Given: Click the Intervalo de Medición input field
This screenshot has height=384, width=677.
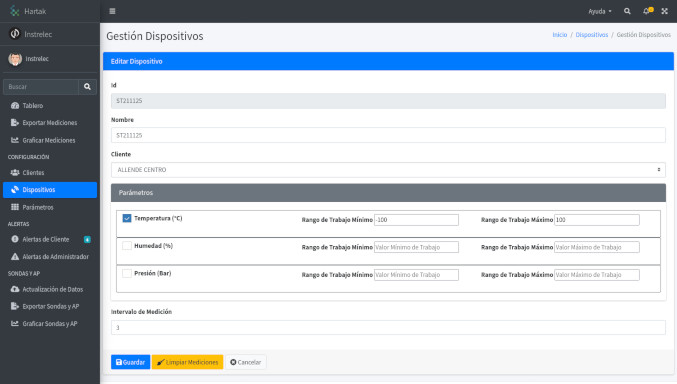Looking at the screenshot, I should pos(388,327).
